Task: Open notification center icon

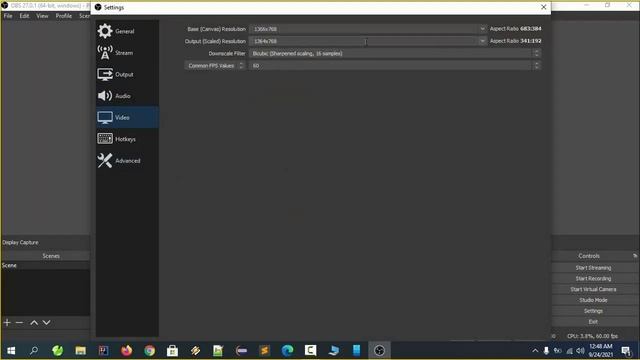Action: [626, 351]
